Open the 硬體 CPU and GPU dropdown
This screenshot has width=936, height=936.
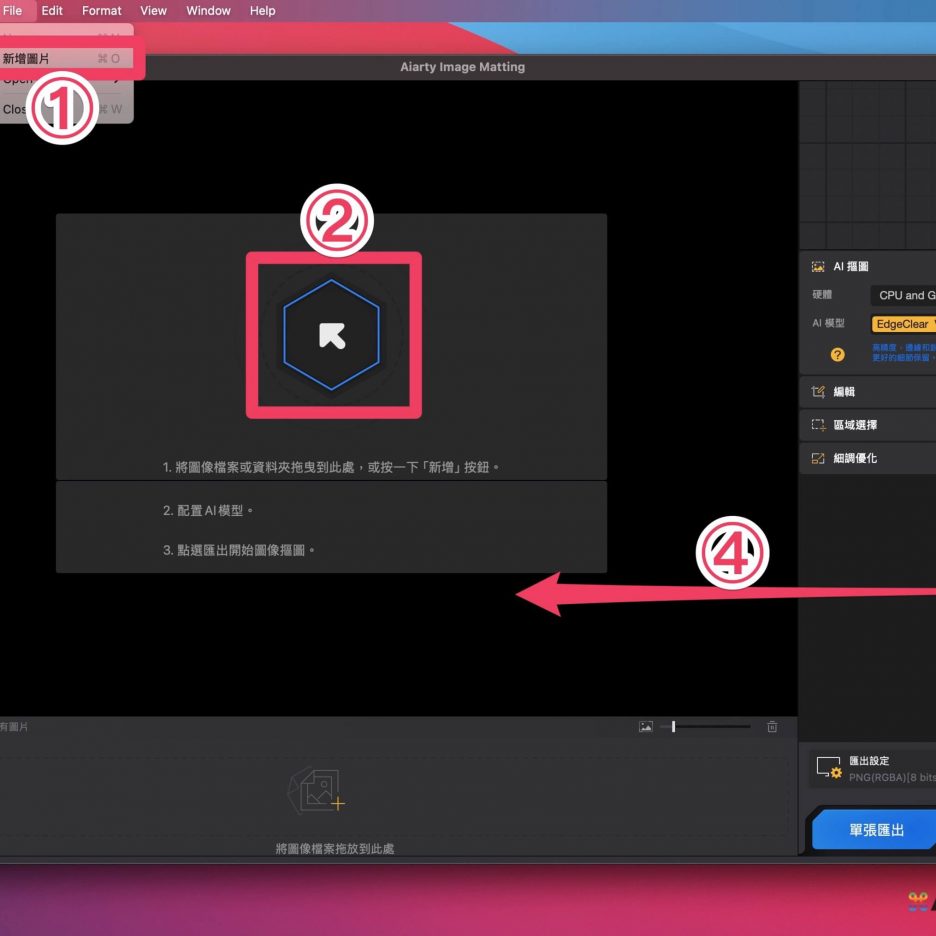point(904,295)
